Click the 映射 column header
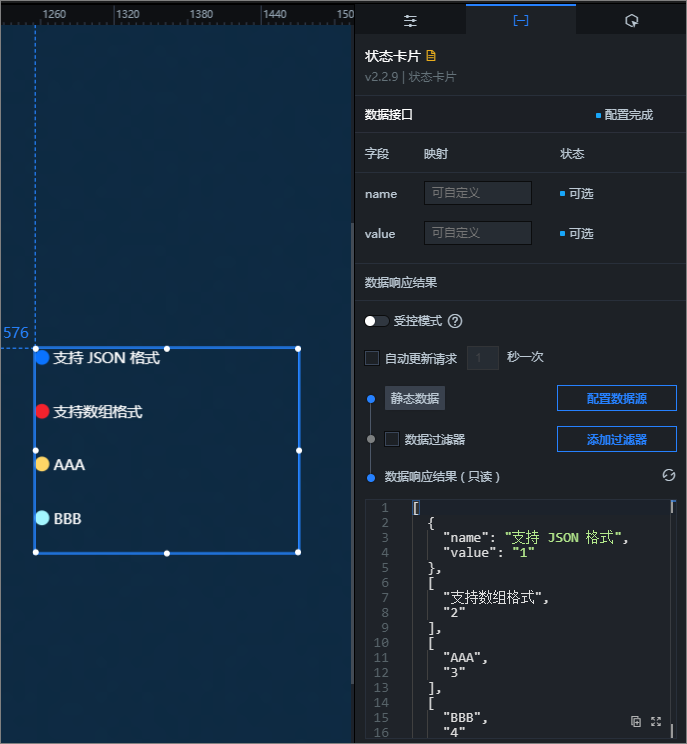The height and width of the screenshot is (744, 687). 436,154
